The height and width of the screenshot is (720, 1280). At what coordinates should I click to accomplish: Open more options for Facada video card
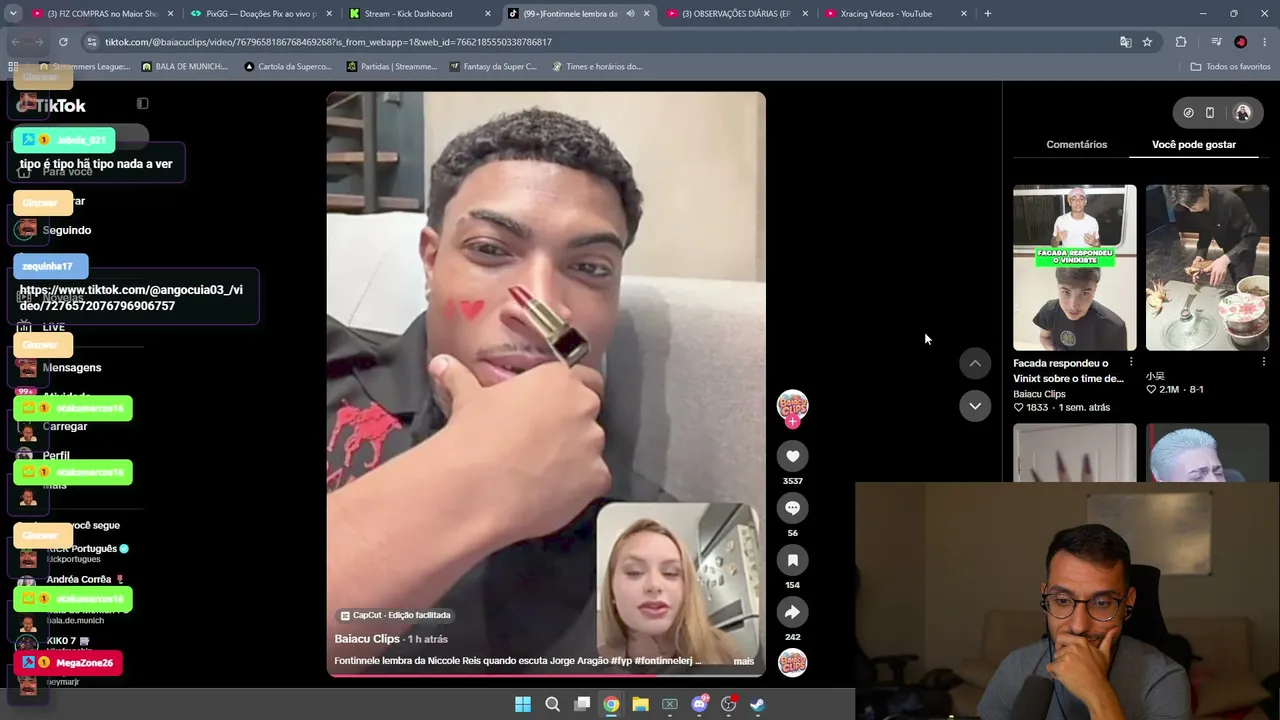(x=1131, y=362)
